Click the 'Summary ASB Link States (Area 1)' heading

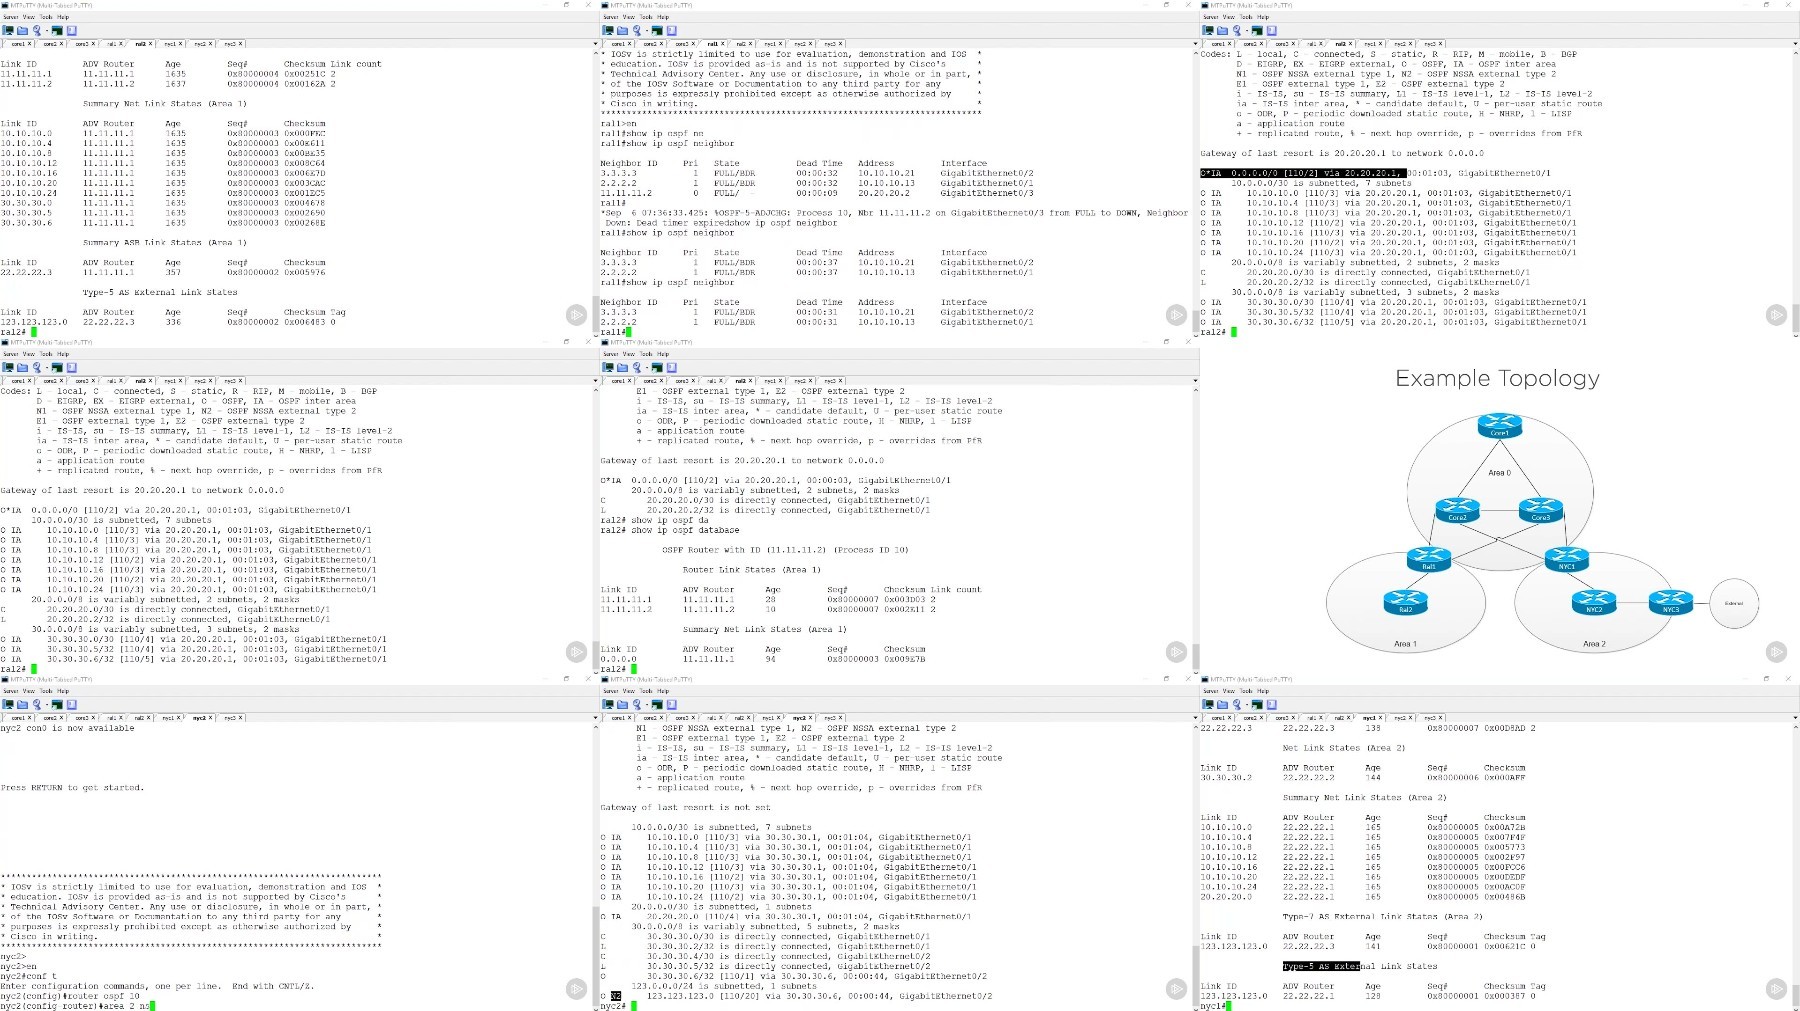pyautogui.click(x=164, y=242)
